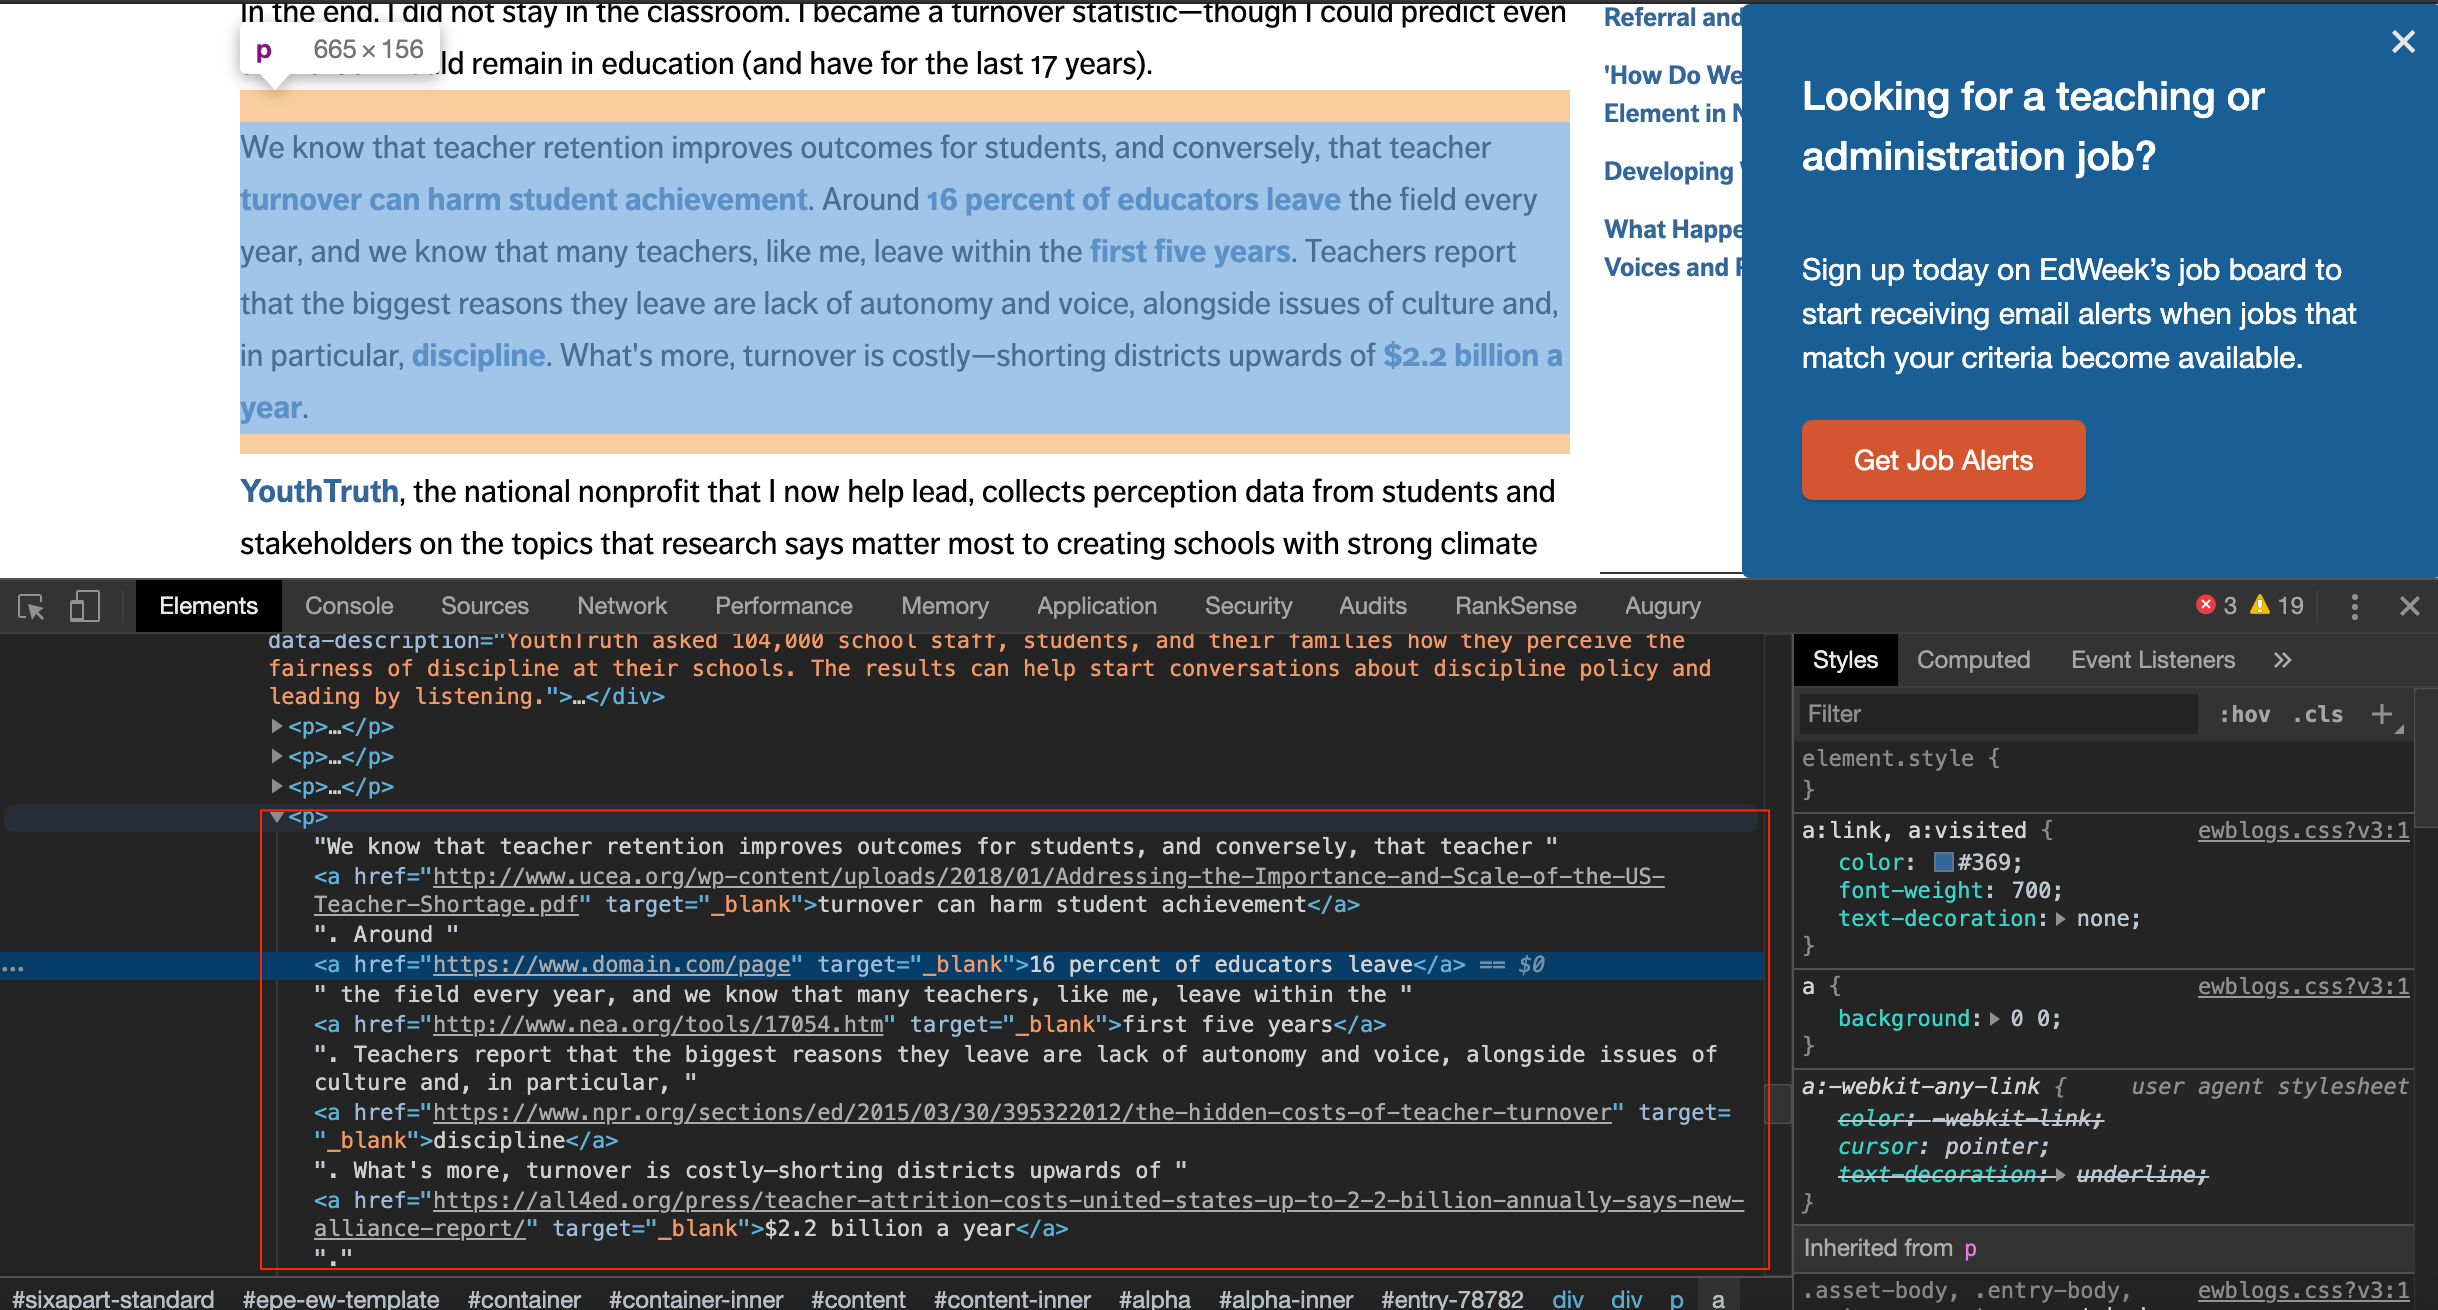Expand the background shorthand property triangle
Viewport: 2438px width, 1310px height.
(1995, 1019)
